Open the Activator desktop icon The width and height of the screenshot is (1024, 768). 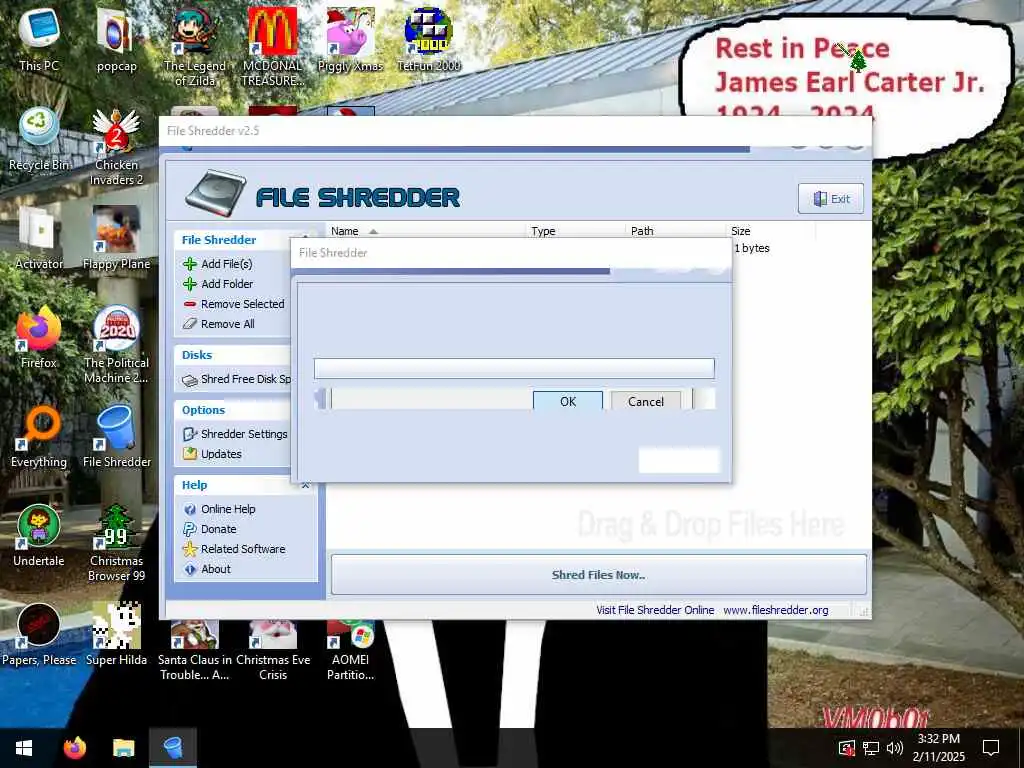[39, 239]
